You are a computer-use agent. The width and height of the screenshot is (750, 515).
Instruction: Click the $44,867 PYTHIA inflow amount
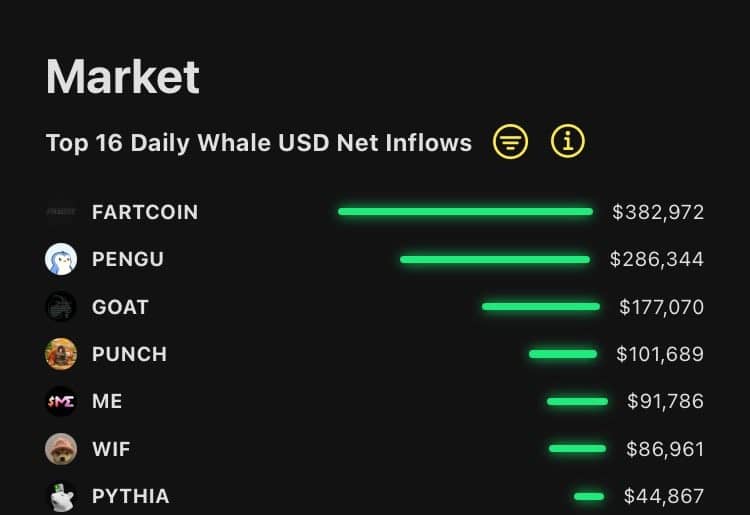[x=664, y=496]
